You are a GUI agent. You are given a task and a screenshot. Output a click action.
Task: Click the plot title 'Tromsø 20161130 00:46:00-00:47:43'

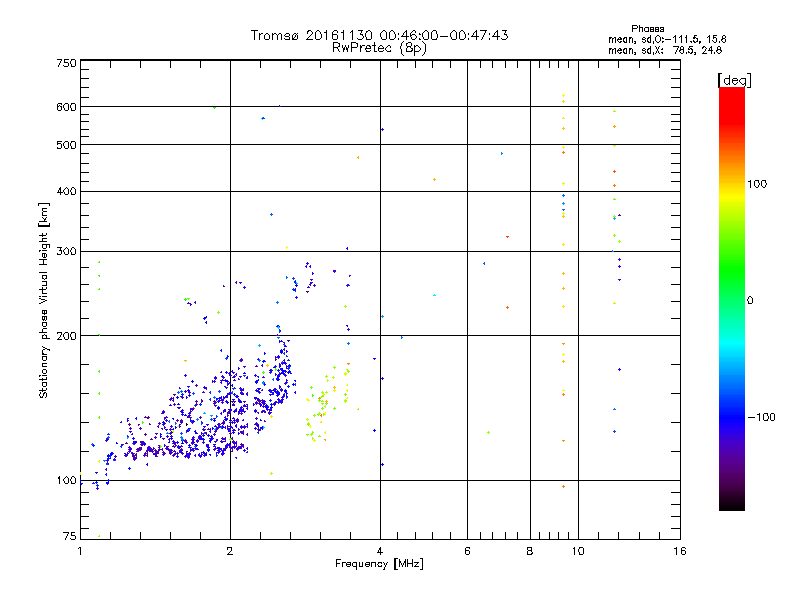click(x=379, y=35)
